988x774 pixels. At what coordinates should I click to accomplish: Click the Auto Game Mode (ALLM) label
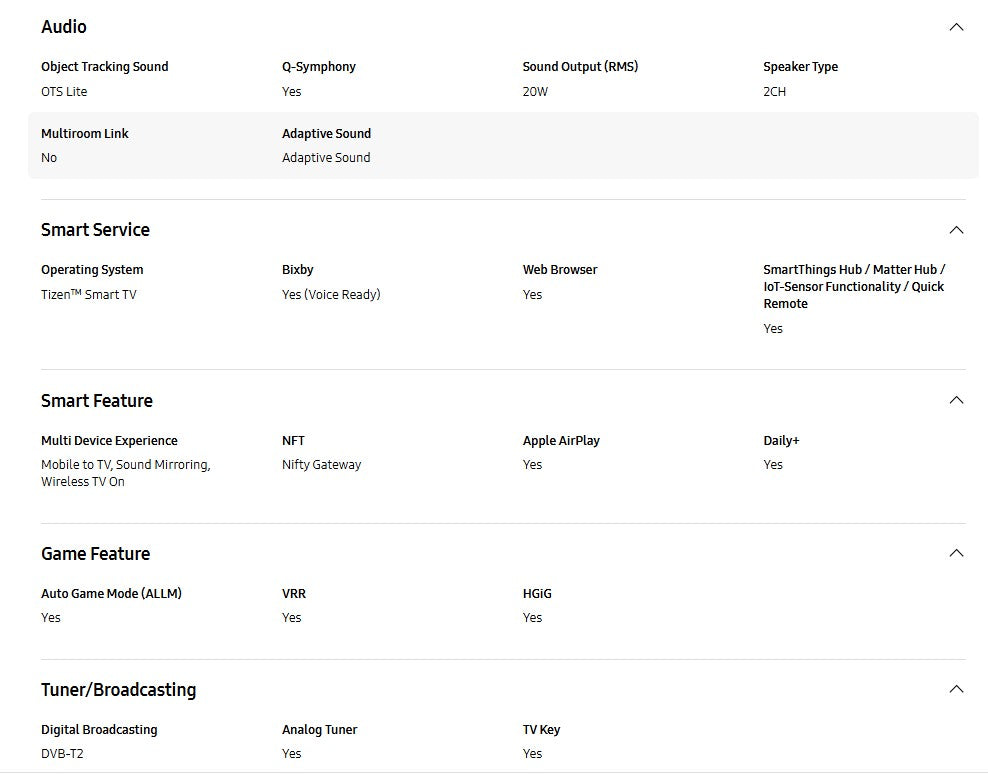click(x=111, y=594)
